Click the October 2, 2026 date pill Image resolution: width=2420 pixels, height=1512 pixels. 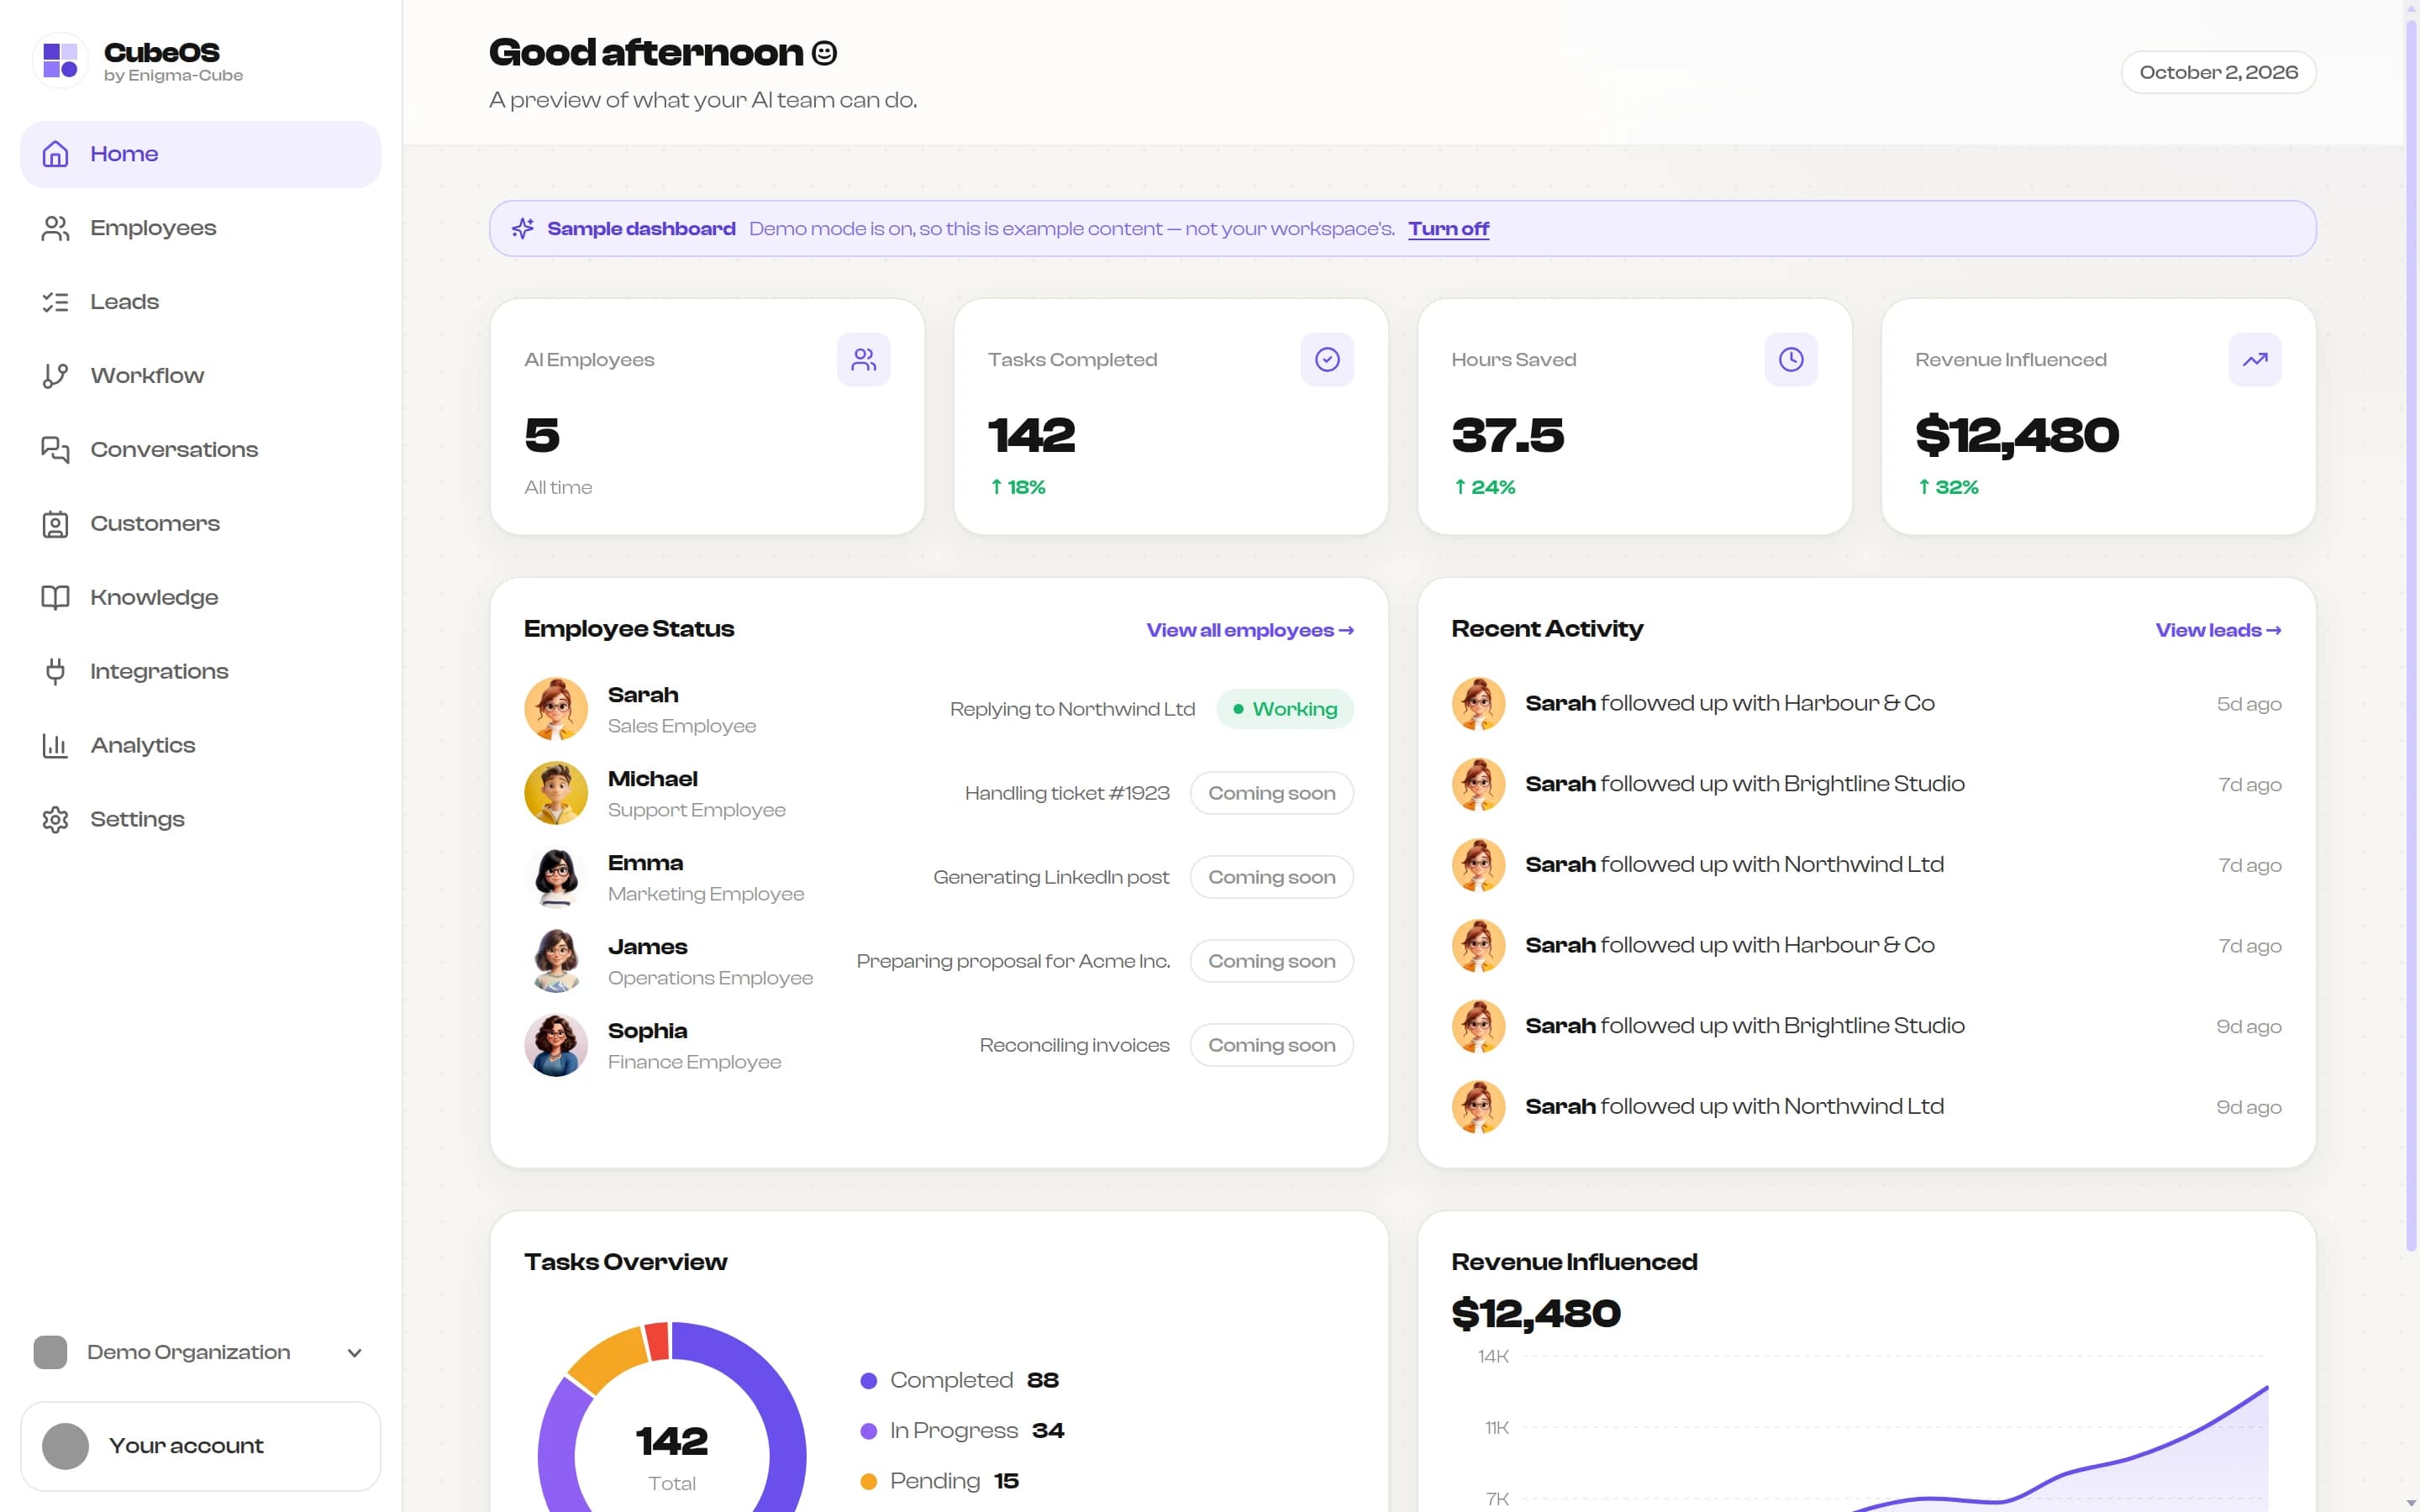2218,72
